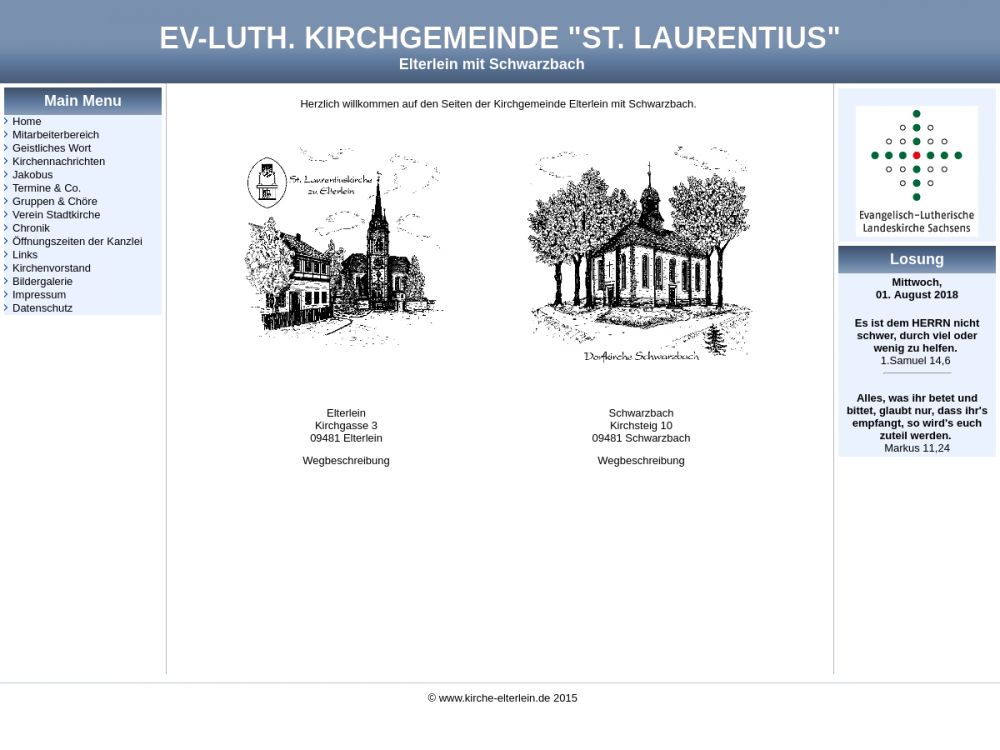Open the Chronik page
This screenshot has height=750, width=1000.
pyautogui.click(x=30, y=228)
